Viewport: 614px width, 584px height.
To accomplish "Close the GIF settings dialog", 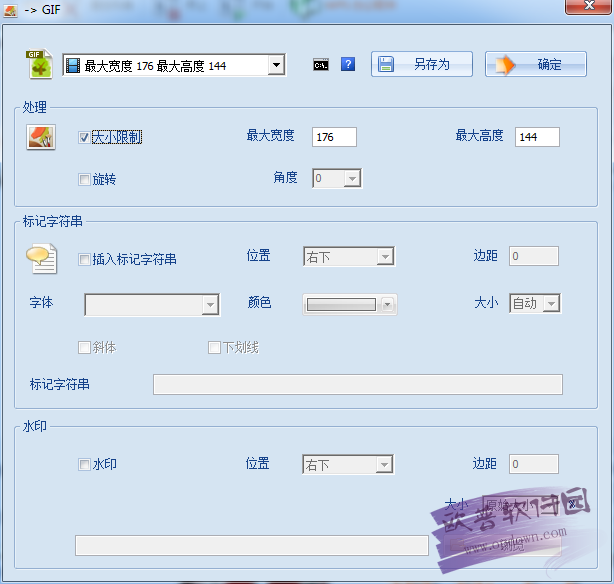I will point(589,6).
